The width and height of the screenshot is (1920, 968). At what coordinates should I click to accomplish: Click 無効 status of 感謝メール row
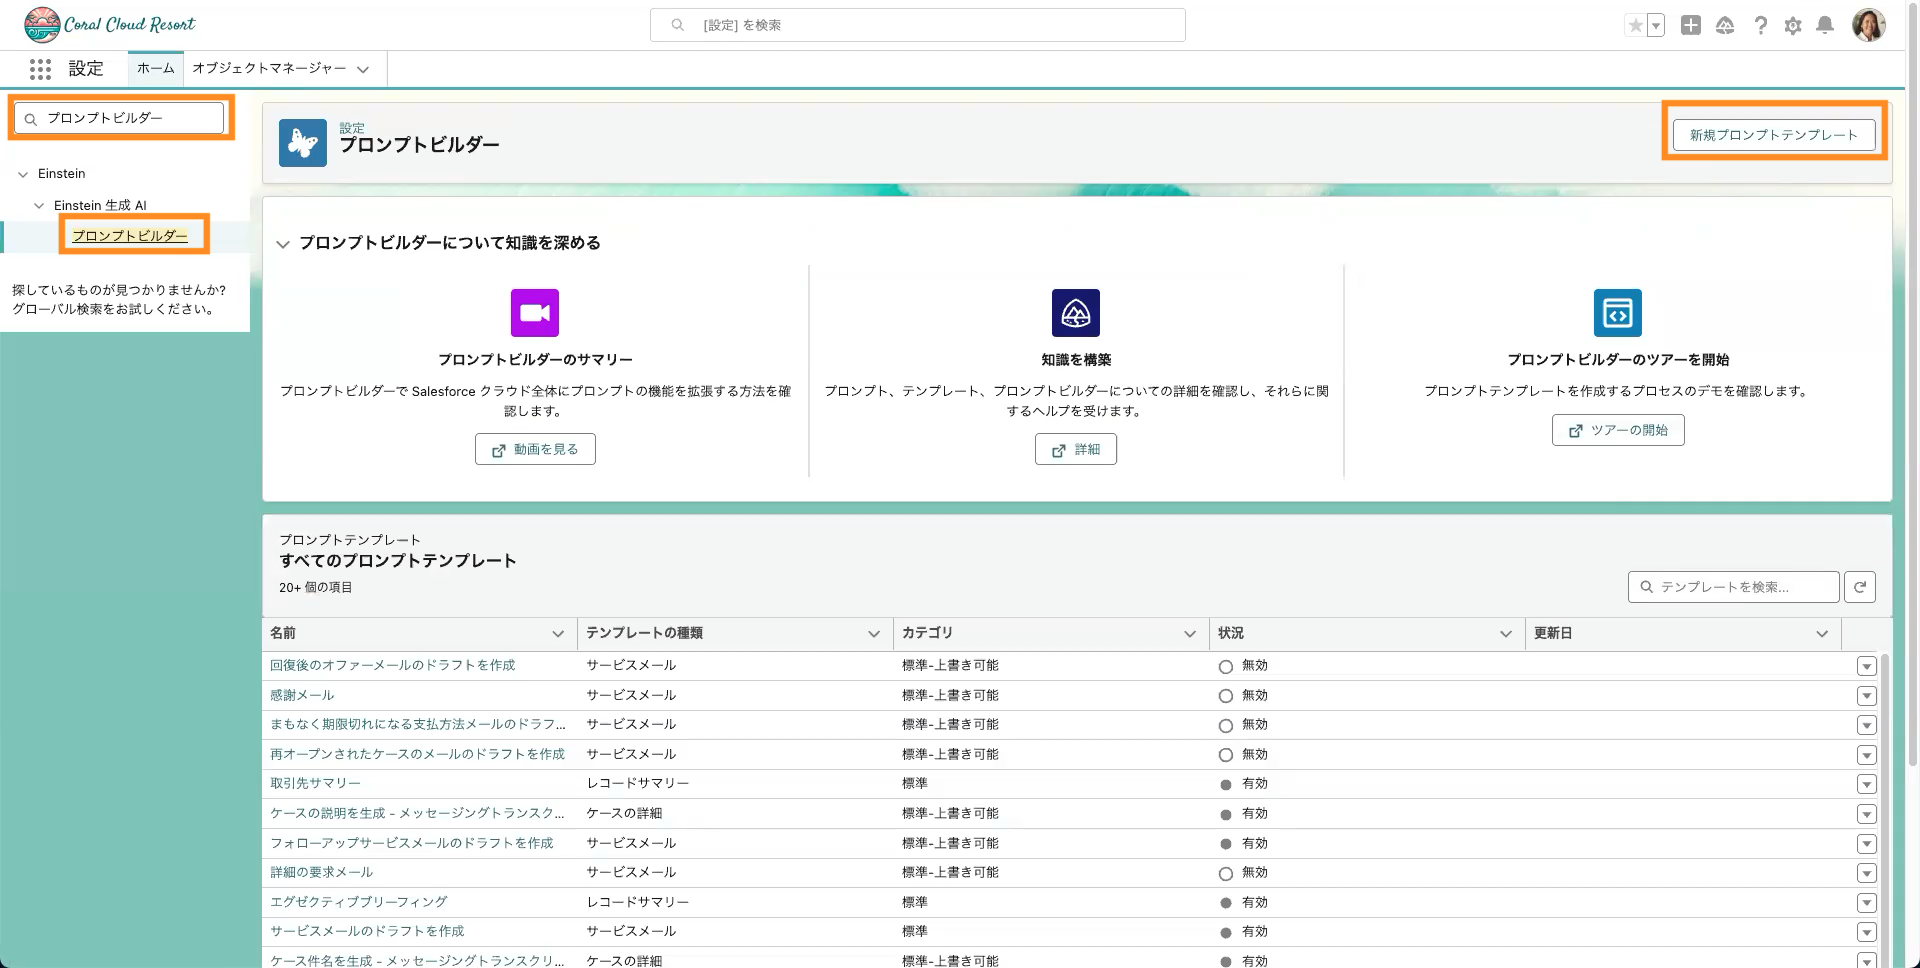(1254, 695)
